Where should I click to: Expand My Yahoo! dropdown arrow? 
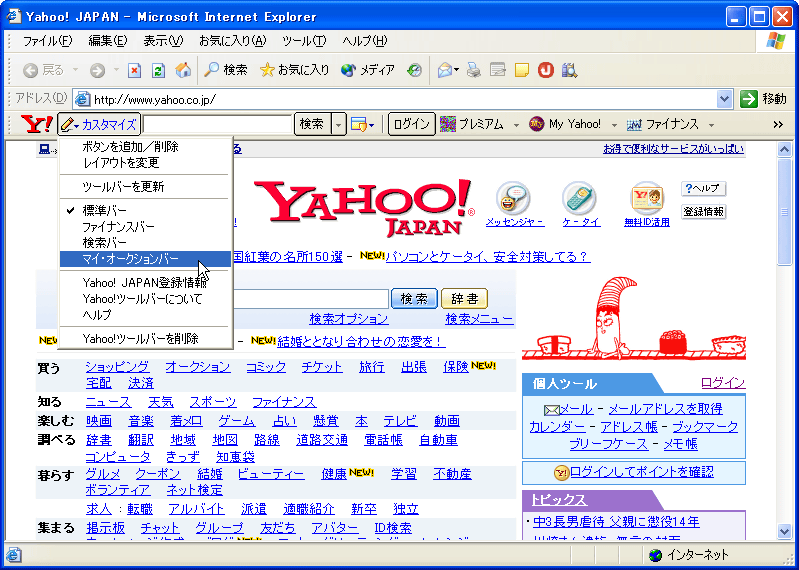click(614, 125)
